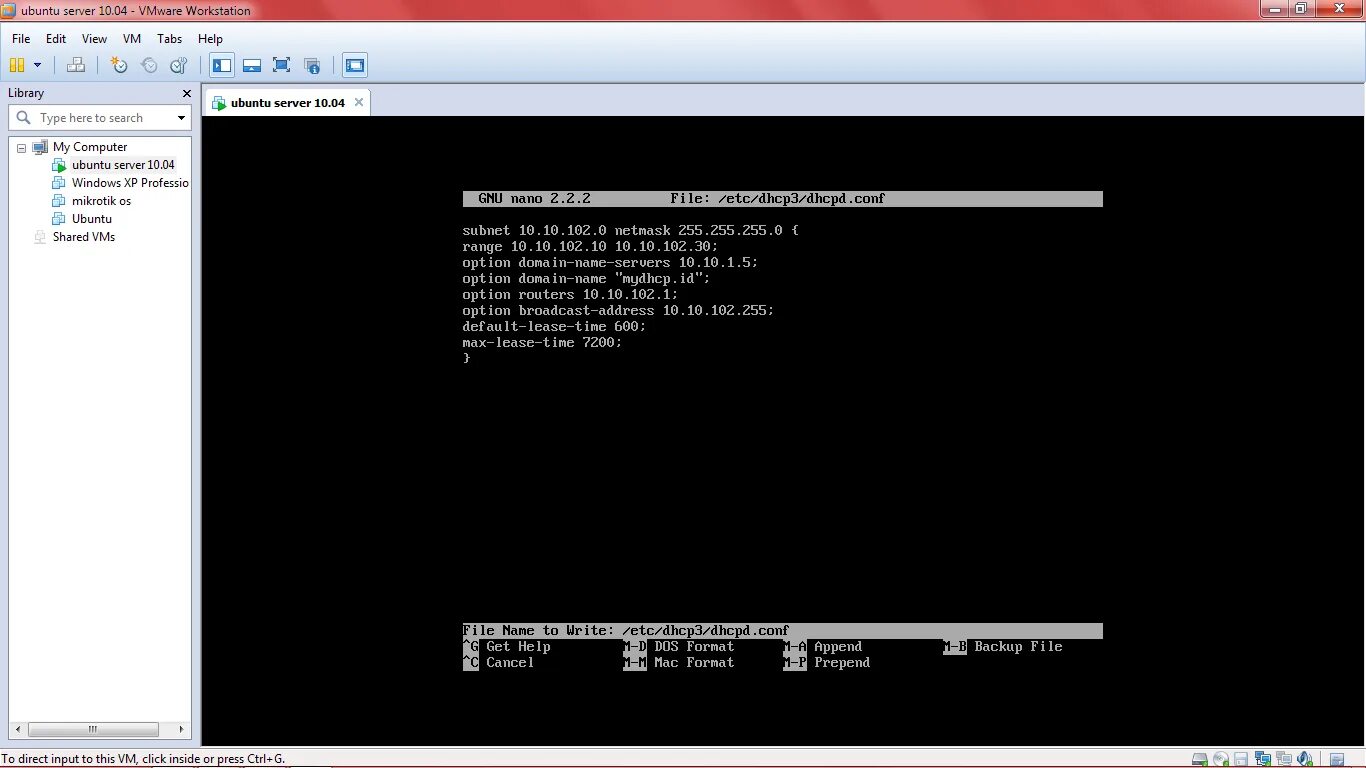Screen dimensions: 1366x768
Task: Open the File menu
Action: tap(21, 39)
